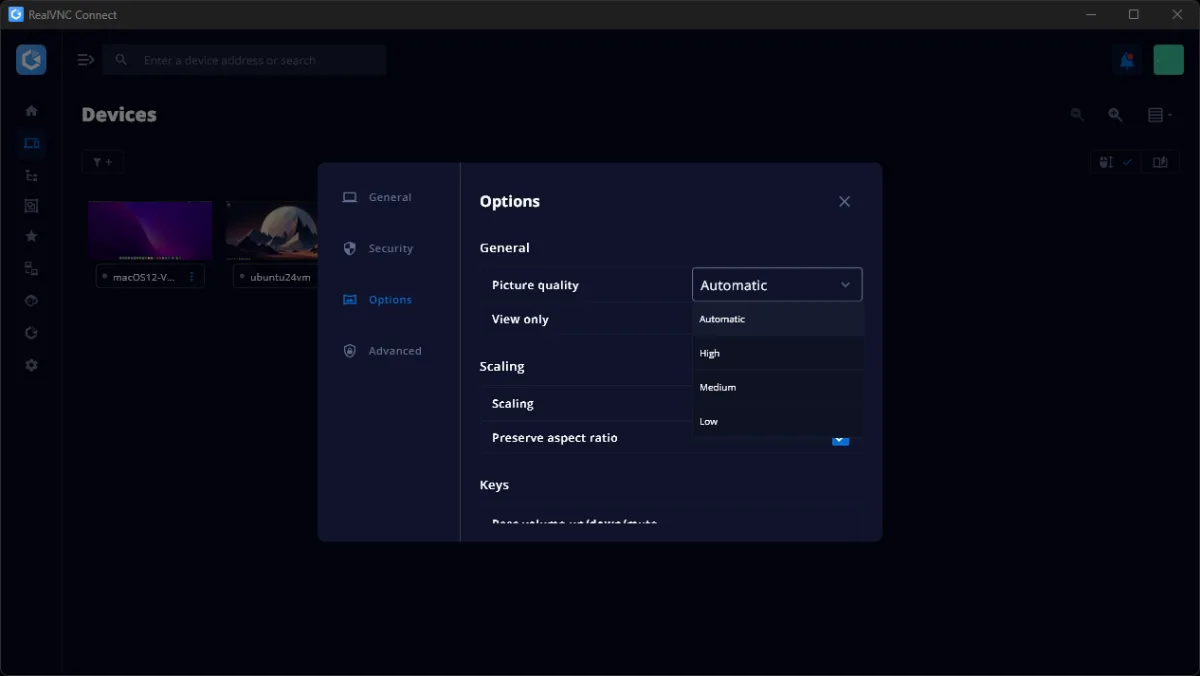This screenshot has height=676, width=1200.
Task: Open the three-dot menu for macOS12 device
Action: point(191,277)
